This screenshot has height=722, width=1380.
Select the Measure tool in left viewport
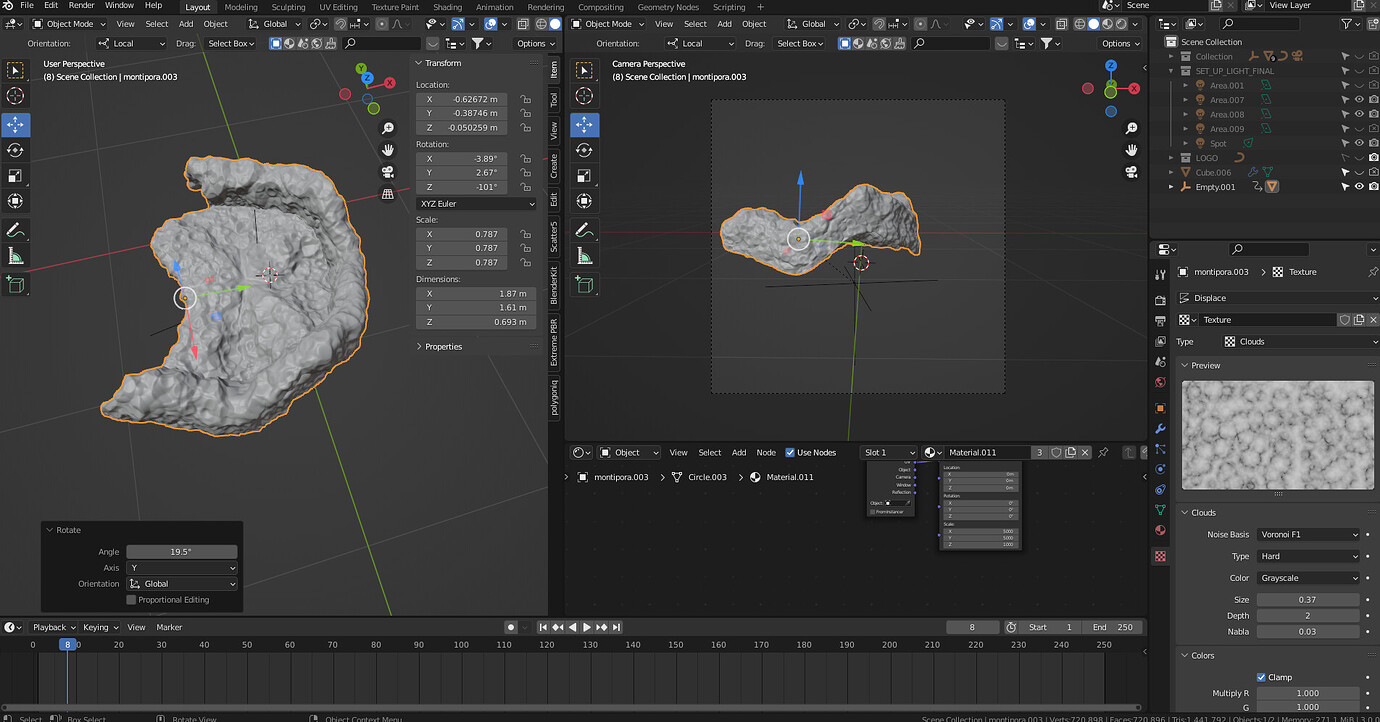[x=15, y=257]
